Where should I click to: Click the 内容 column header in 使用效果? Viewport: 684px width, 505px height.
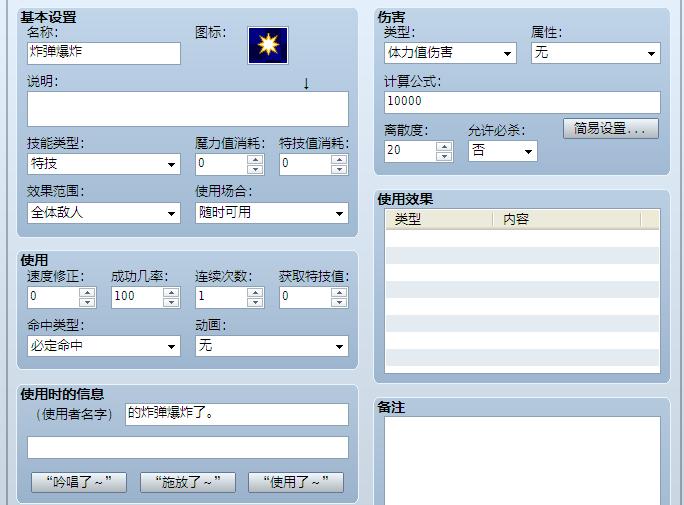coord(567,219)
